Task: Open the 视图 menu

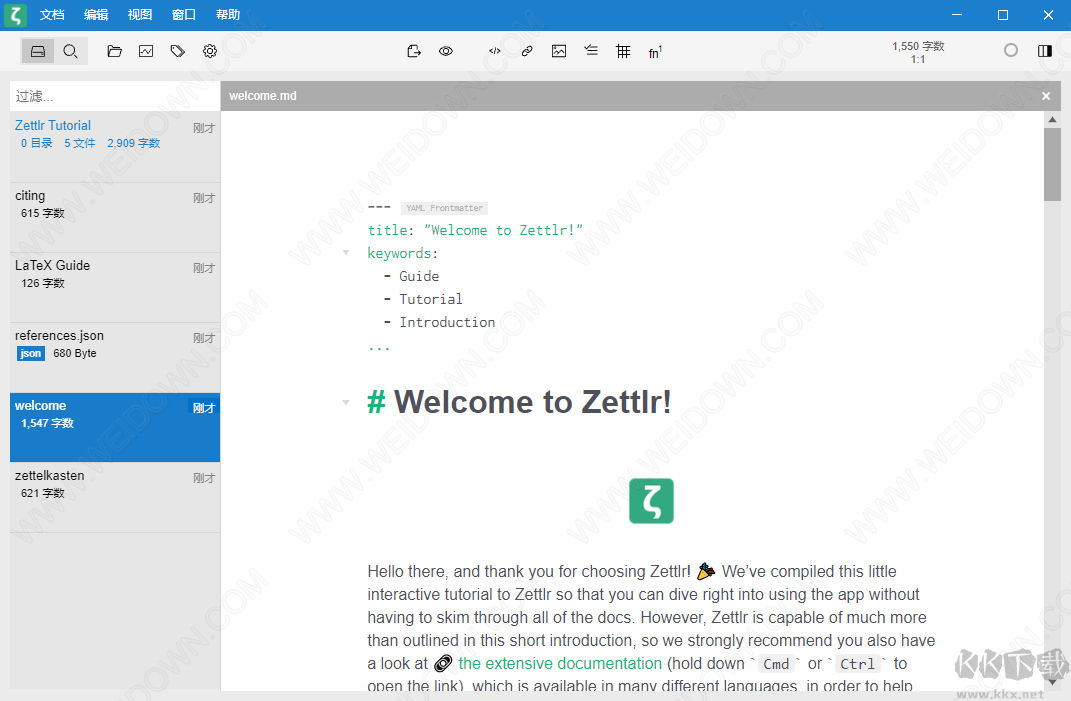Action: coord(139,14)
